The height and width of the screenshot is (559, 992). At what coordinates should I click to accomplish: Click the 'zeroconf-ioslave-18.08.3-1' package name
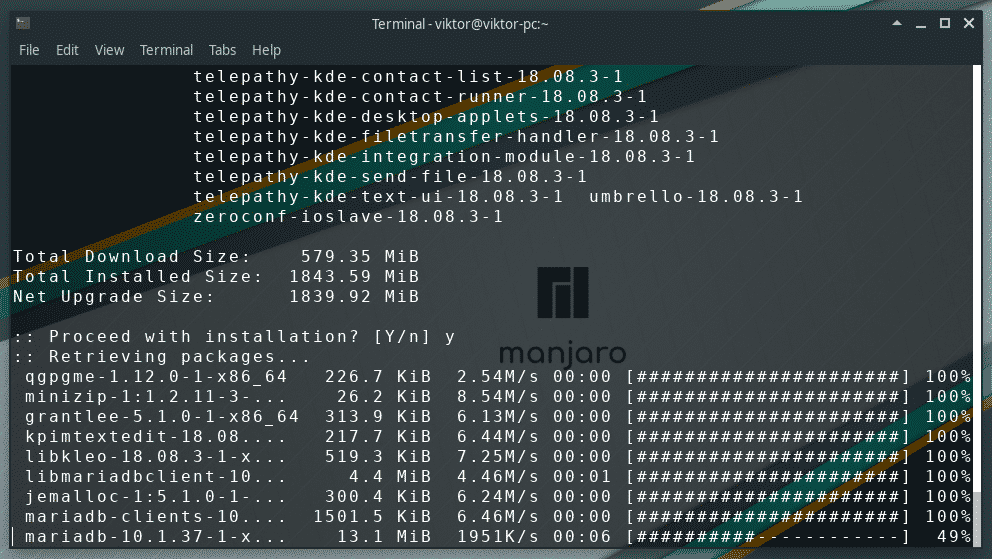pyautogui.click(x=348, y=217)
